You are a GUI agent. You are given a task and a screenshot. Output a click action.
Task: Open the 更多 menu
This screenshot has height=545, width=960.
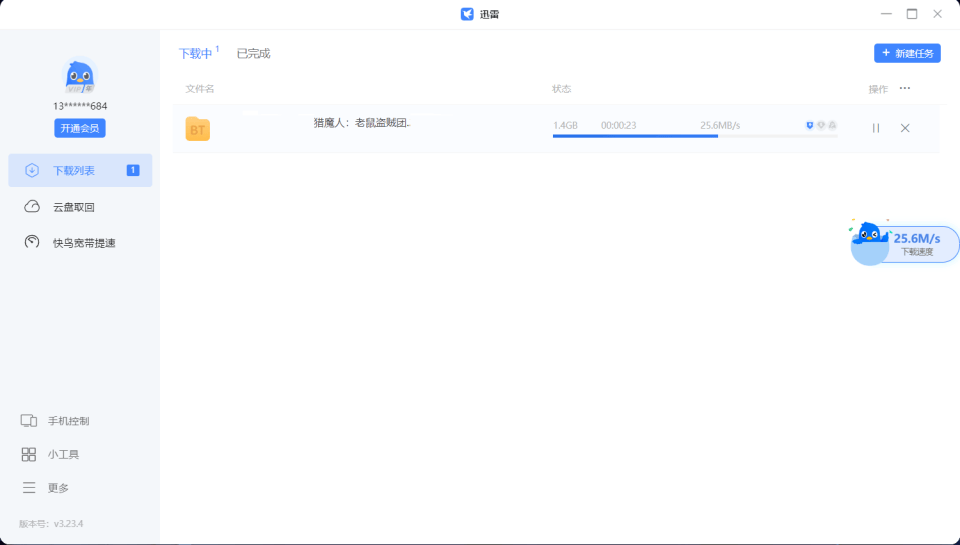[x=58, y=487]
